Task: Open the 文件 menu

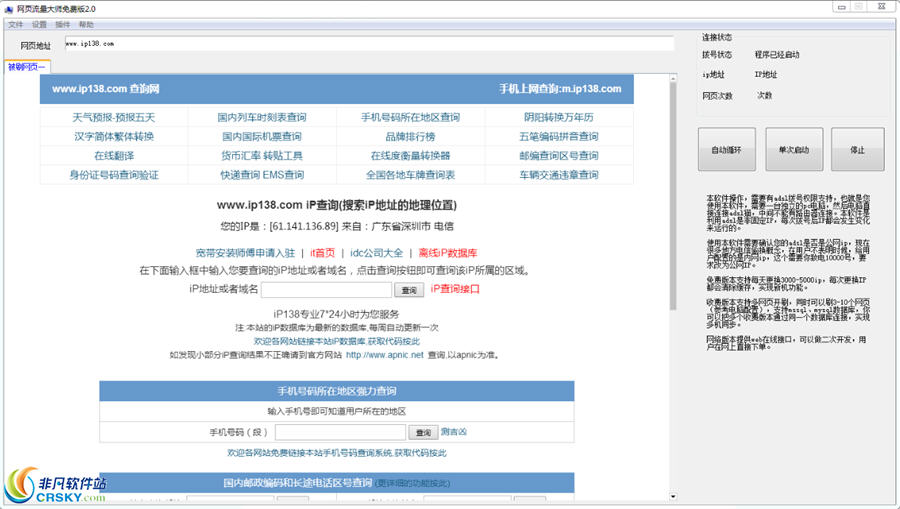Action: pos(15,24)
